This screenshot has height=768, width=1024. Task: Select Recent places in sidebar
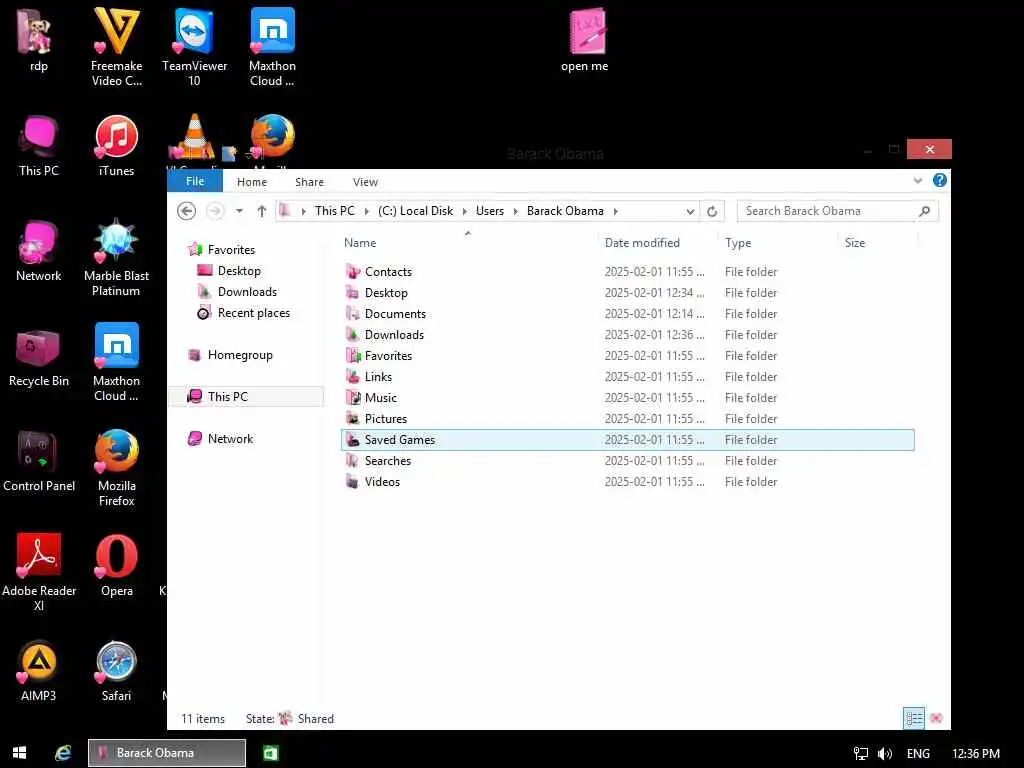pos(243,313)
